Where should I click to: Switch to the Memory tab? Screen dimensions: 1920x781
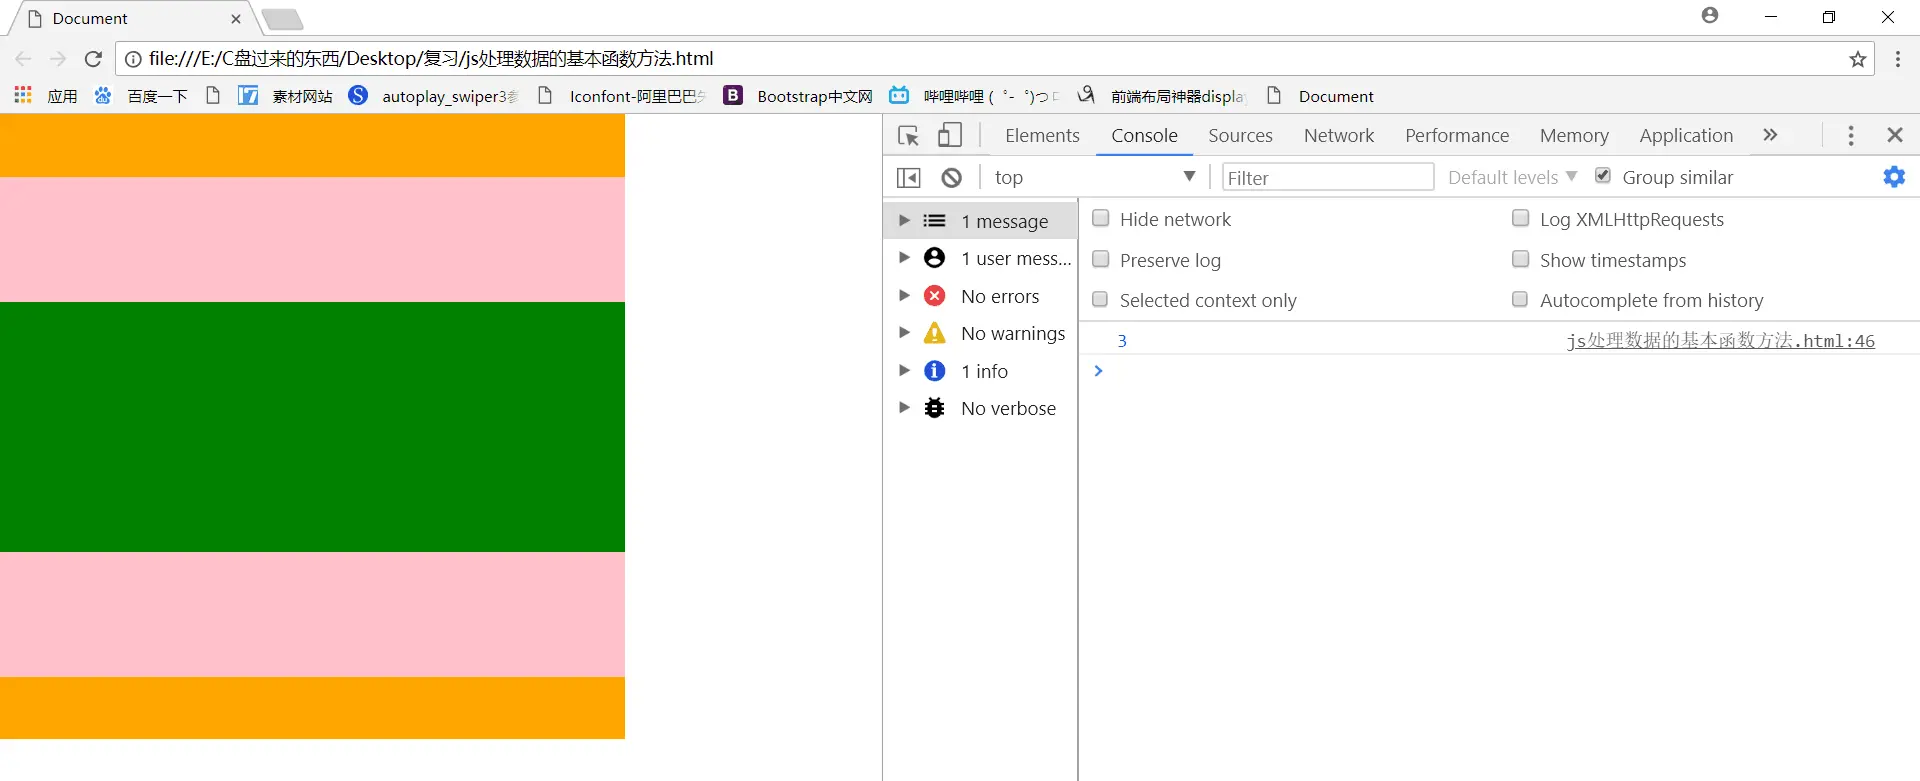pyautogui.click(x=1574, y=135)
